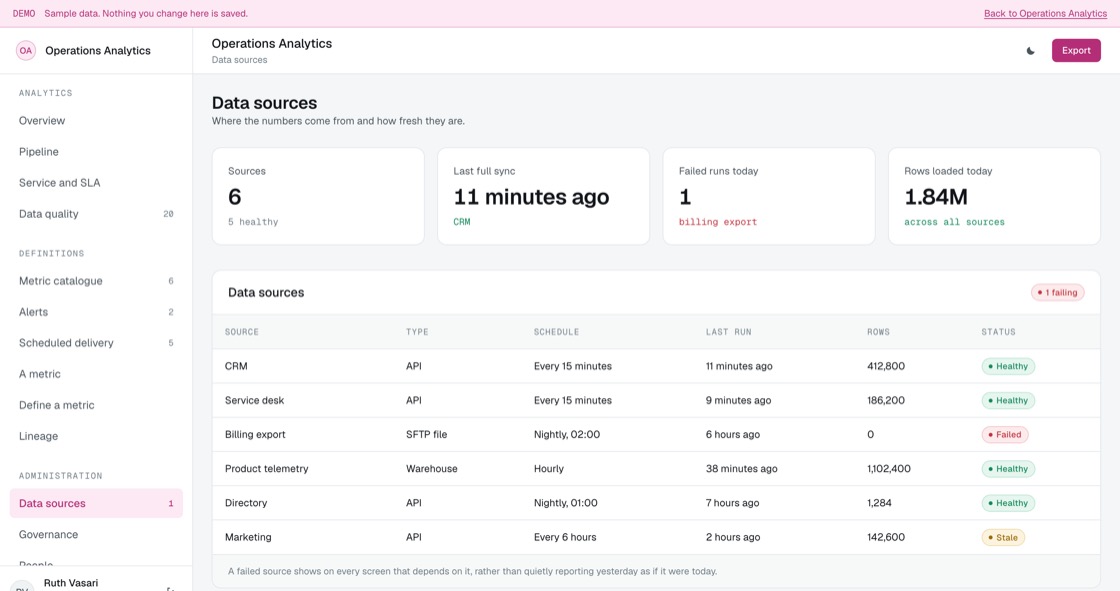This screenshot has width=1120, height=591.
Task: Open the Metric catalogue
Action: click(x=96, y=281)
